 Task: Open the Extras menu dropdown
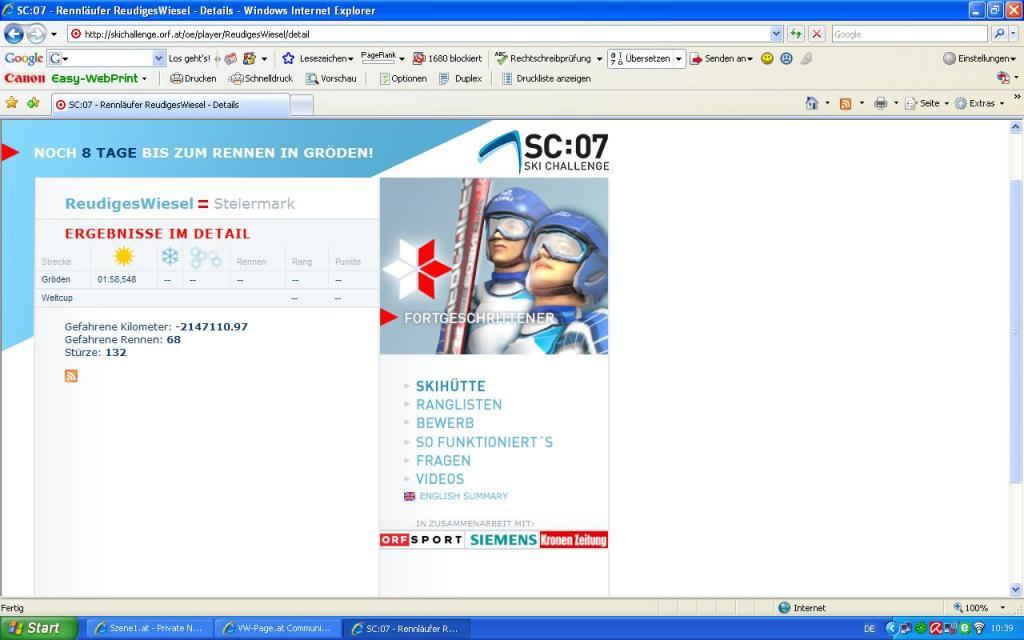[x=980, y=103]
